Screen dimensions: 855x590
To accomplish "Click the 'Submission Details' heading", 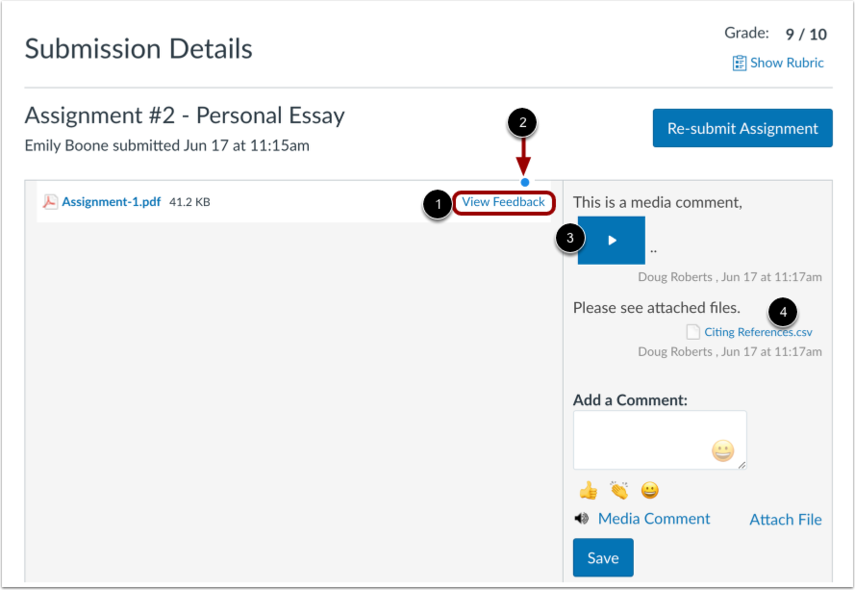I will coord(139,49).
